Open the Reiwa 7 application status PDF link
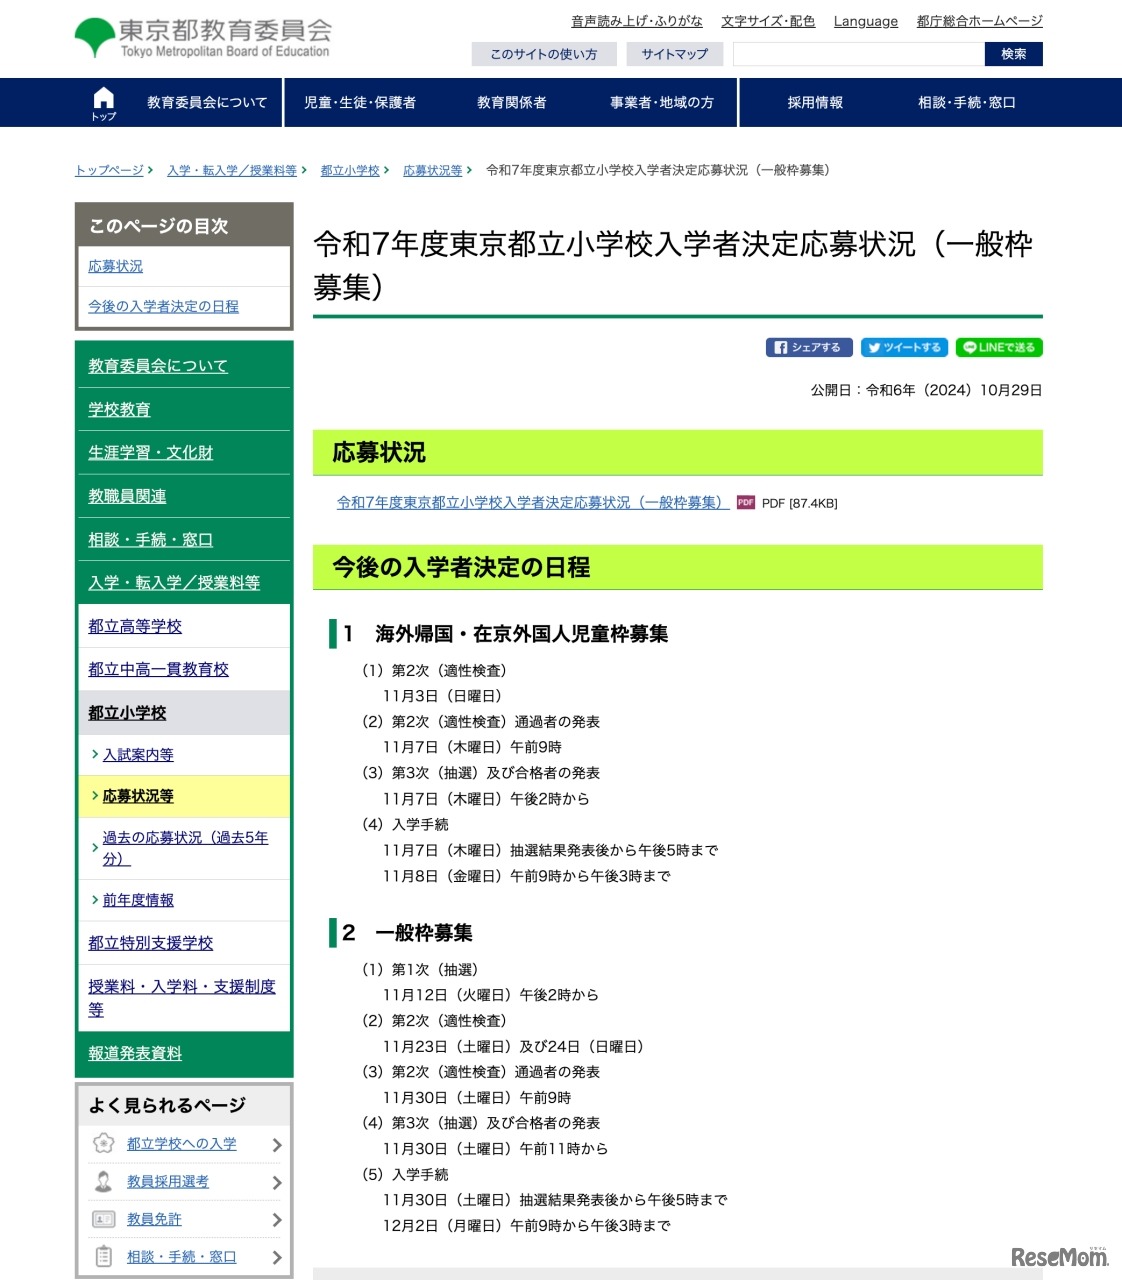This screenshot has height=1280, width=1122. coord(530,503)
